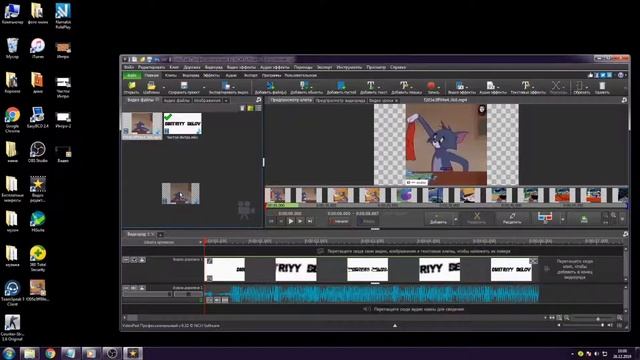Toggle mute on Video track 1
This screenshot has width=640, height=360.
134,260
